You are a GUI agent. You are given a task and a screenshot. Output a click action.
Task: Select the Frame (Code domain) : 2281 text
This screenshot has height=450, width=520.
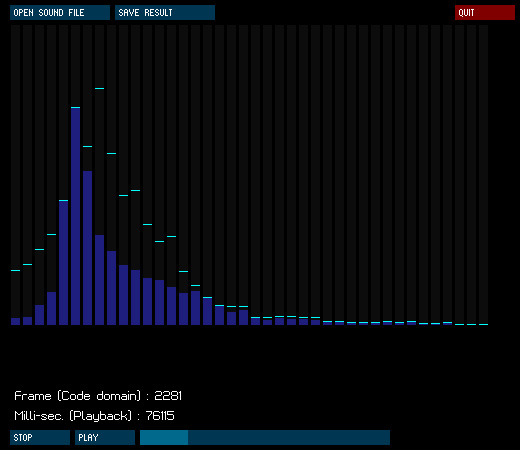pos(98,396)
